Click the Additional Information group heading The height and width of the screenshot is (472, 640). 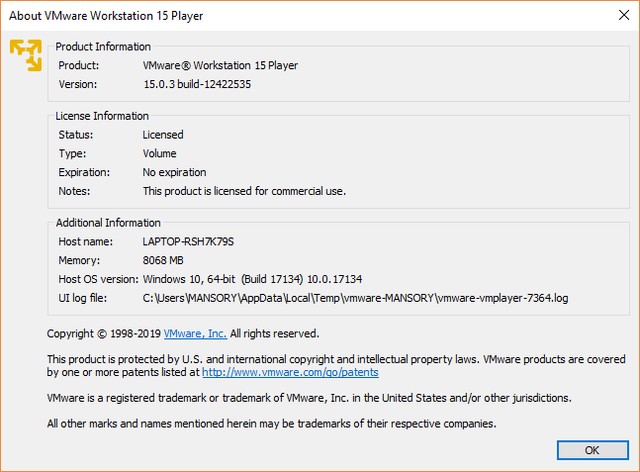(x=108, y=223)
